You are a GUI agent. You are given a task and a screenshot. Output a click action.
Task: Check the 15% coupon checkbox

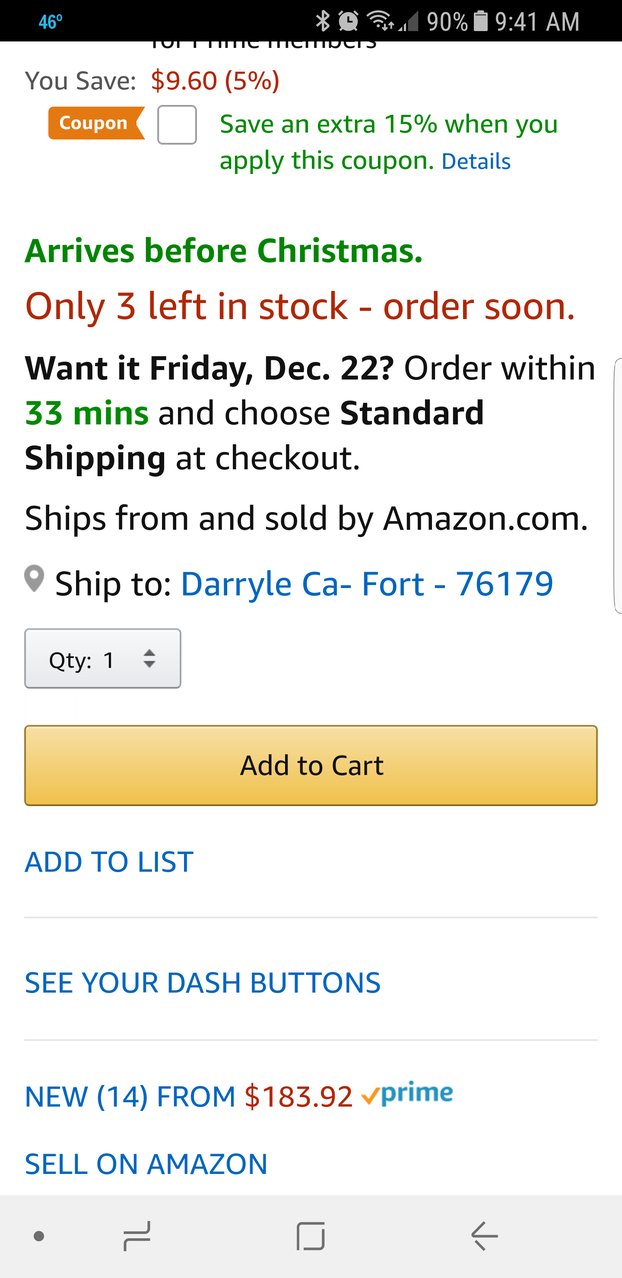[x=177, y=125]
